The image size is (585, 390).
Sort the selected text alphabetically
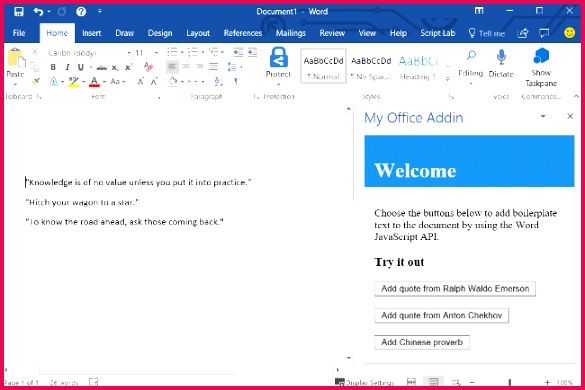[x=219, y=81]
